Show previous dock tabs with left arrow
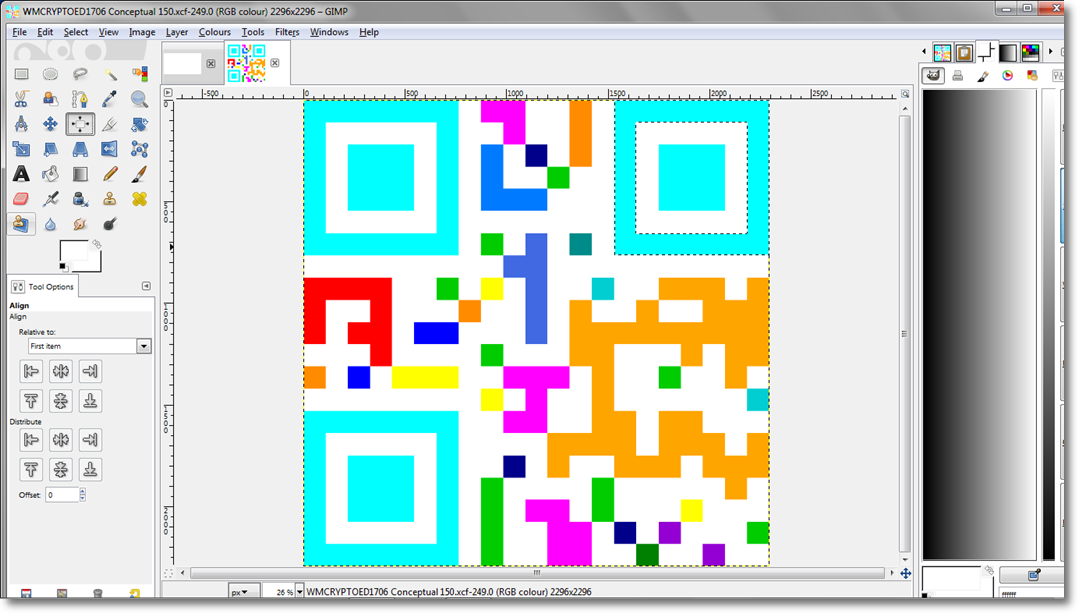The image size is (1080, 615). [924, 52]
